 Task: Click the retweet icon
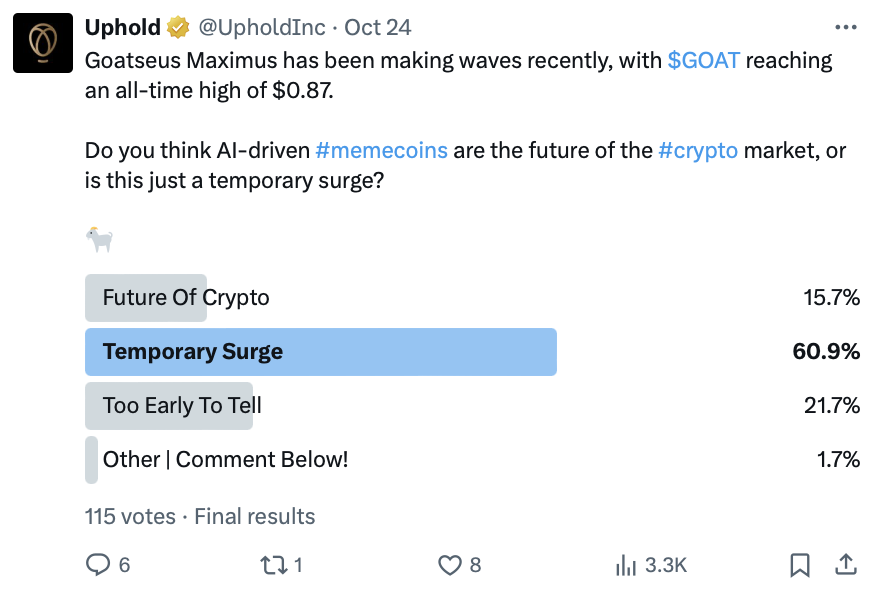pyautogui.click(x=274, y=565)
